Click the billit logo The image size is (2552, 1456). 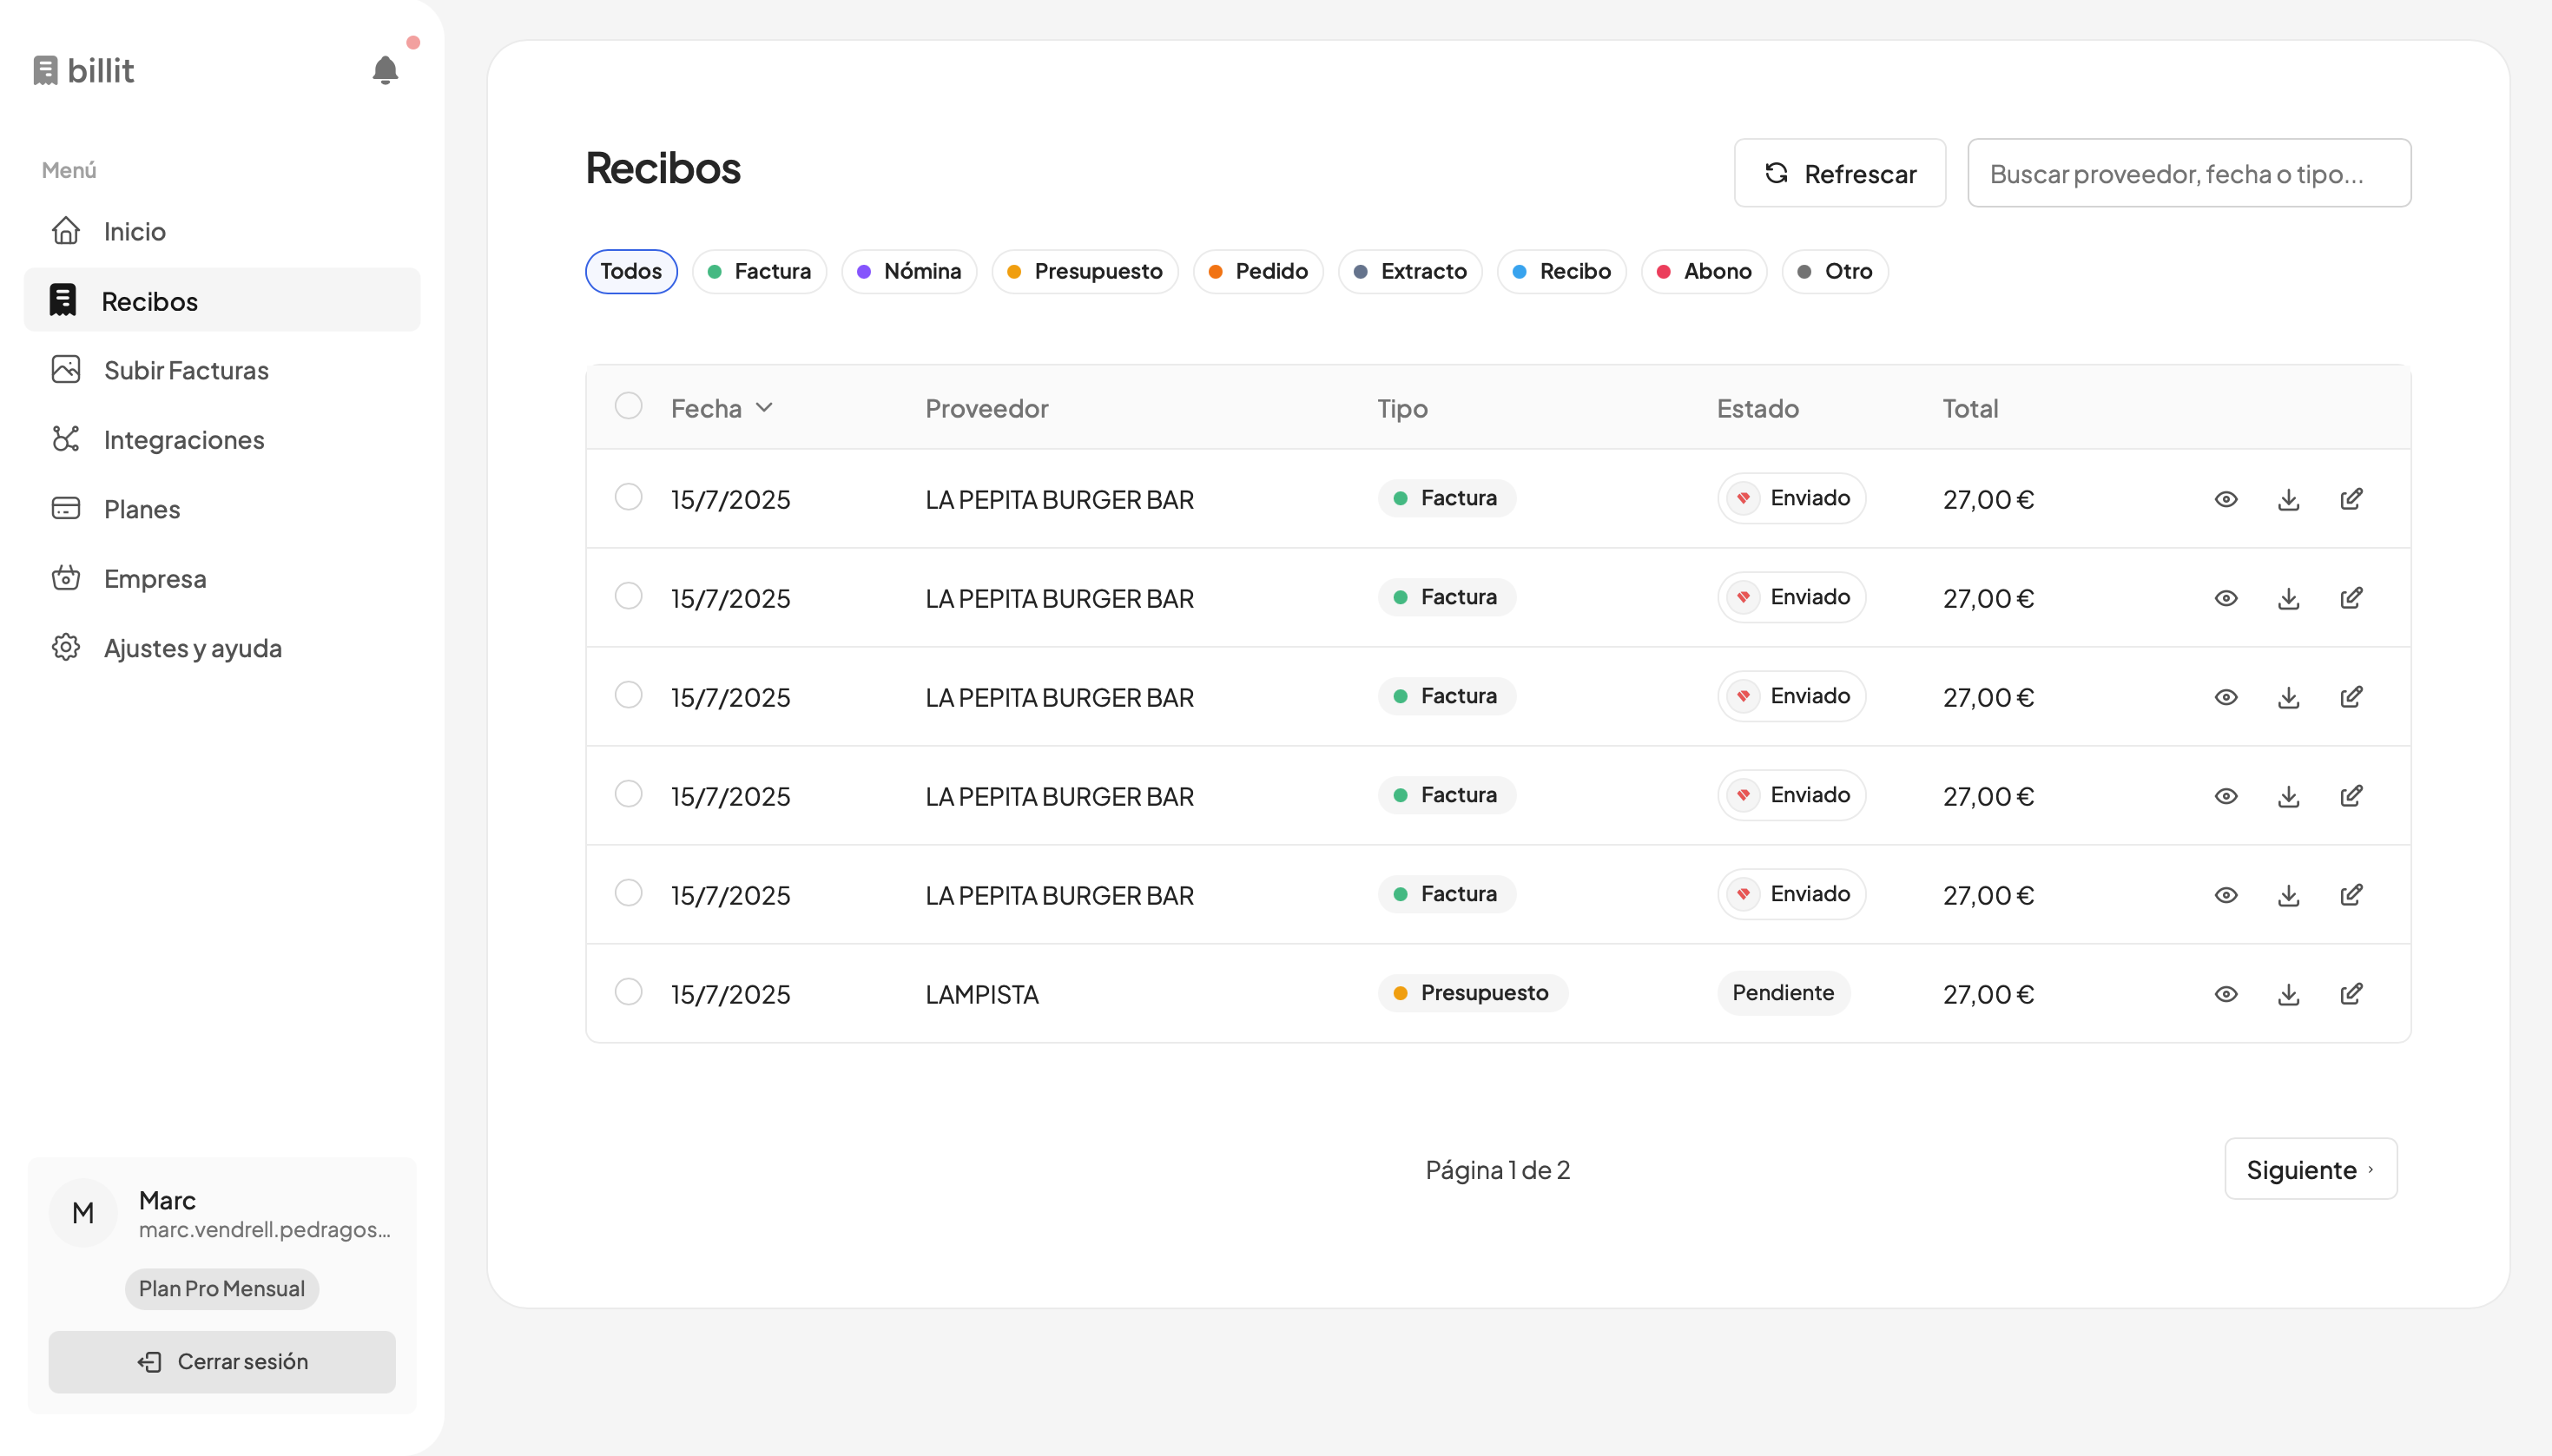click(84, 71)
